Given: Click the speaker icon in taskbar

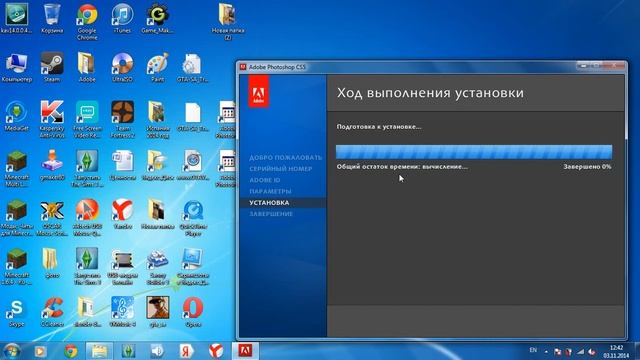Looking at the screenshot, I should point(157,351).
